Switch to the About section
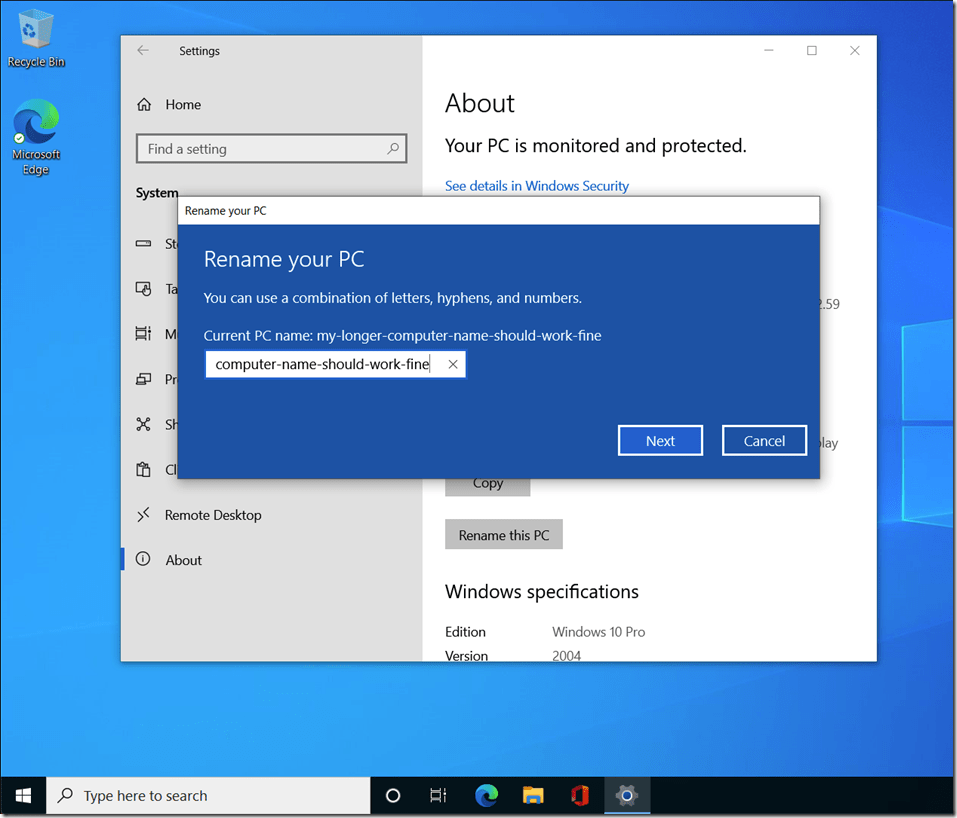The height and width of the screenshot is (818, 957). click(183, 559)
